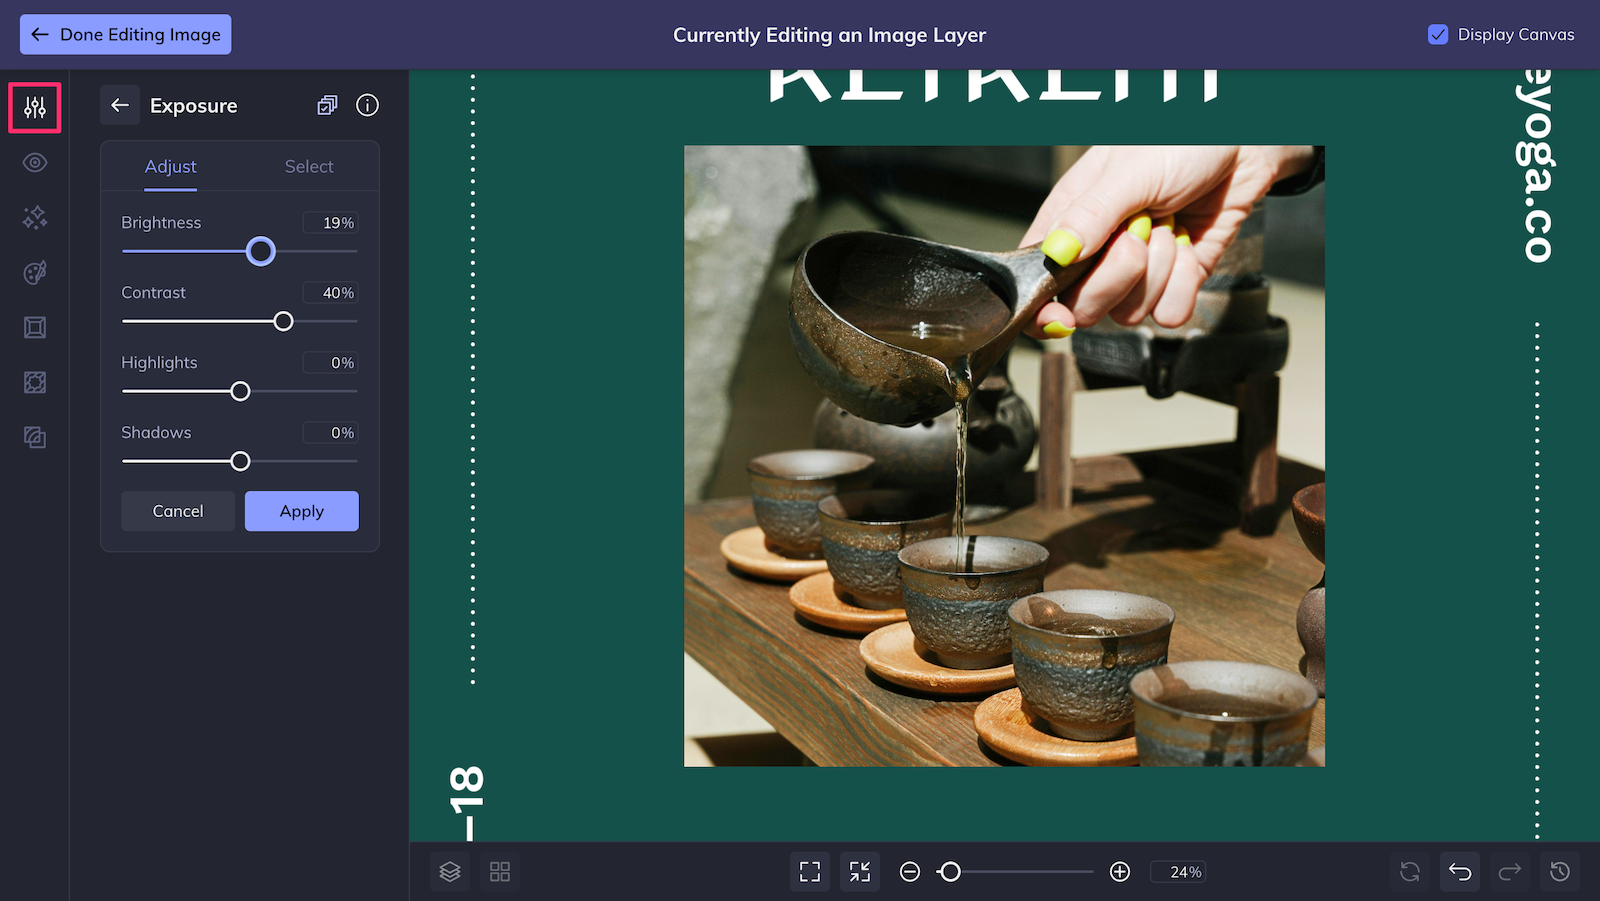Switch to the Select tab
Viewport: 1600px width, 901px height.
(x=309, y=167)
